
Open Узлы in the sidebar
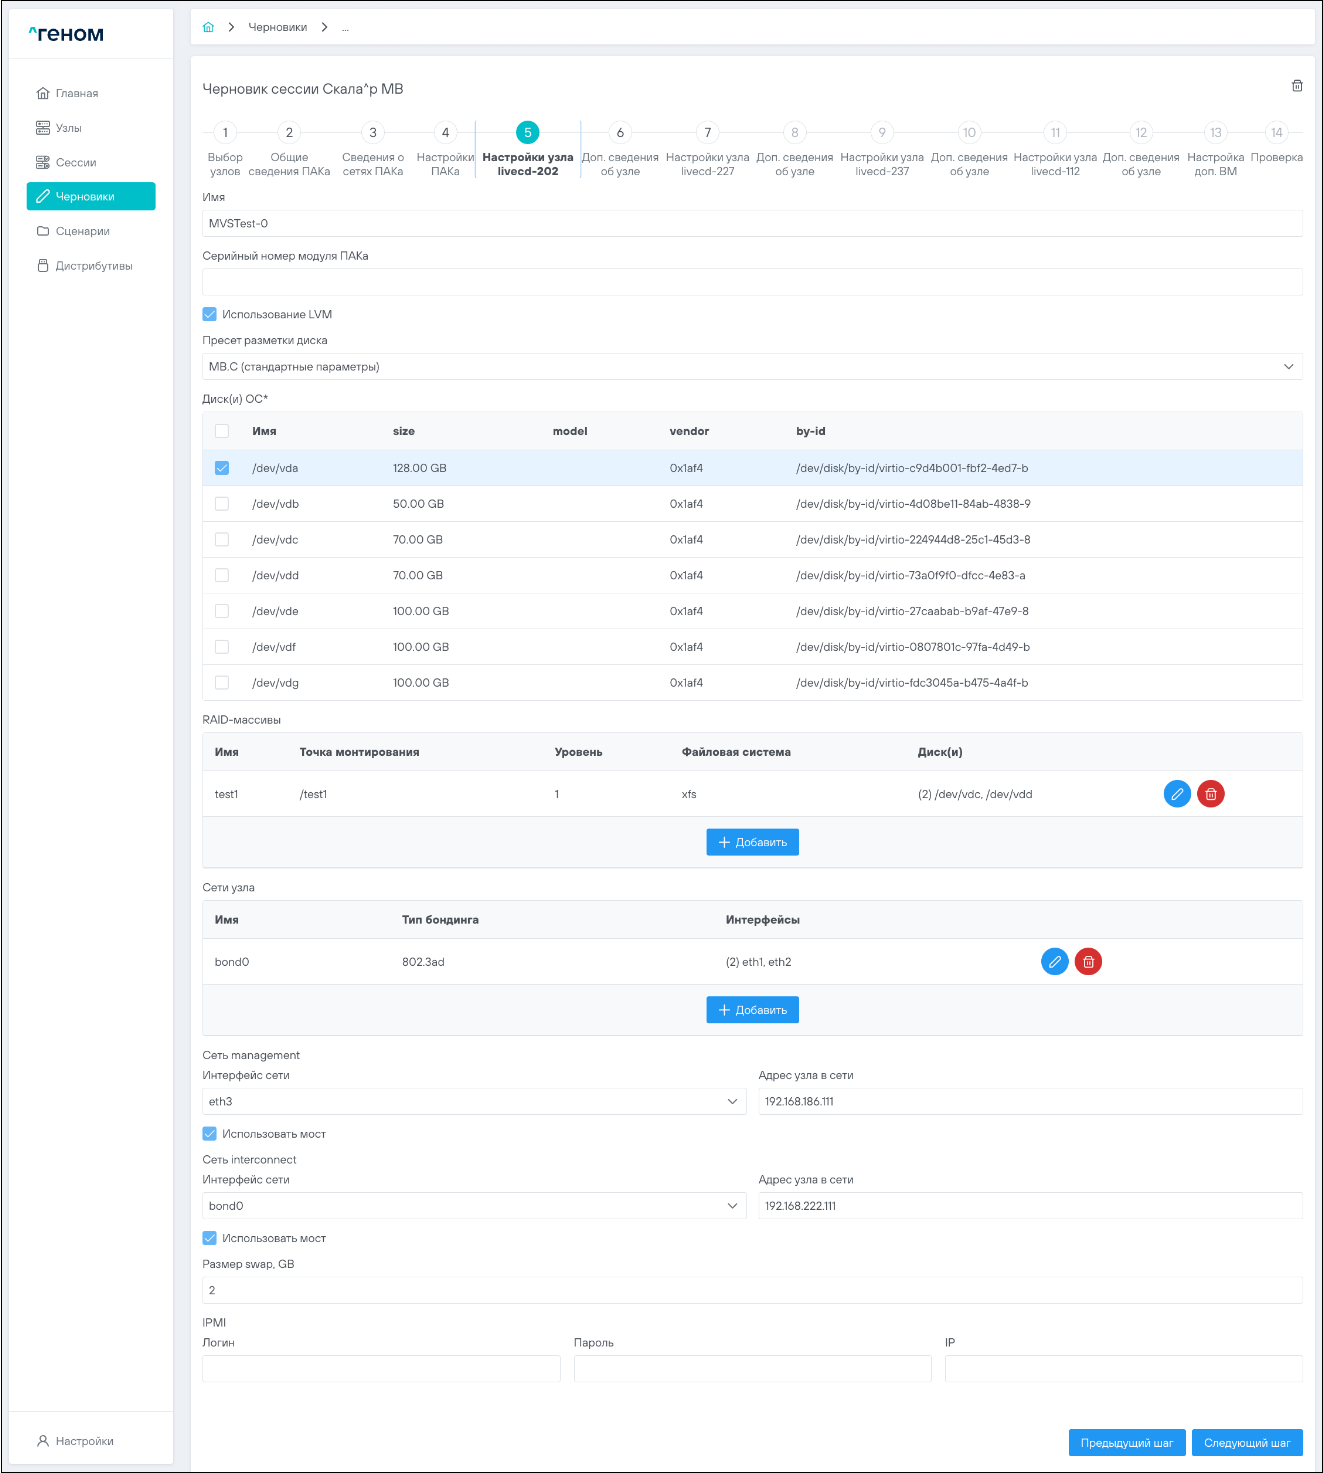coord(68,128)
